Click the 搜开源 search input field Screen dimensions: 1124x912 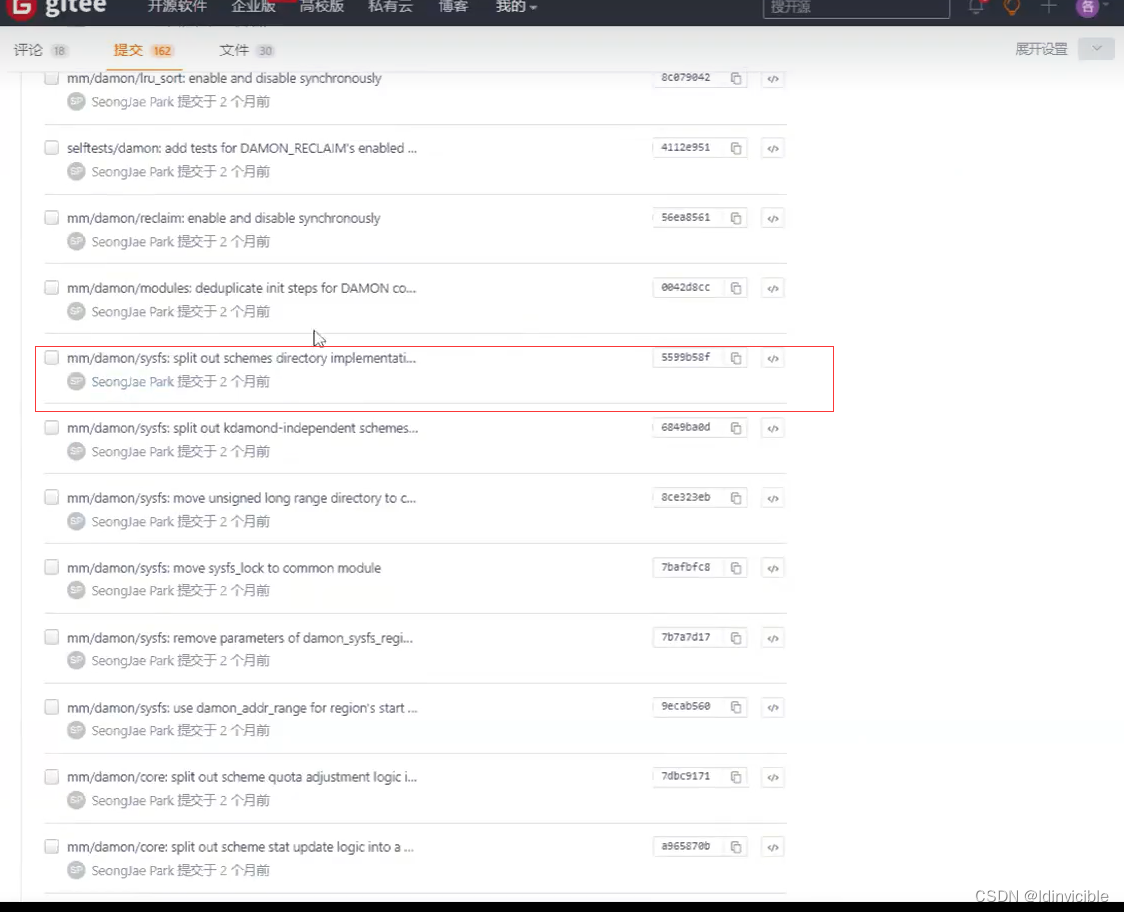click(855, 9)
